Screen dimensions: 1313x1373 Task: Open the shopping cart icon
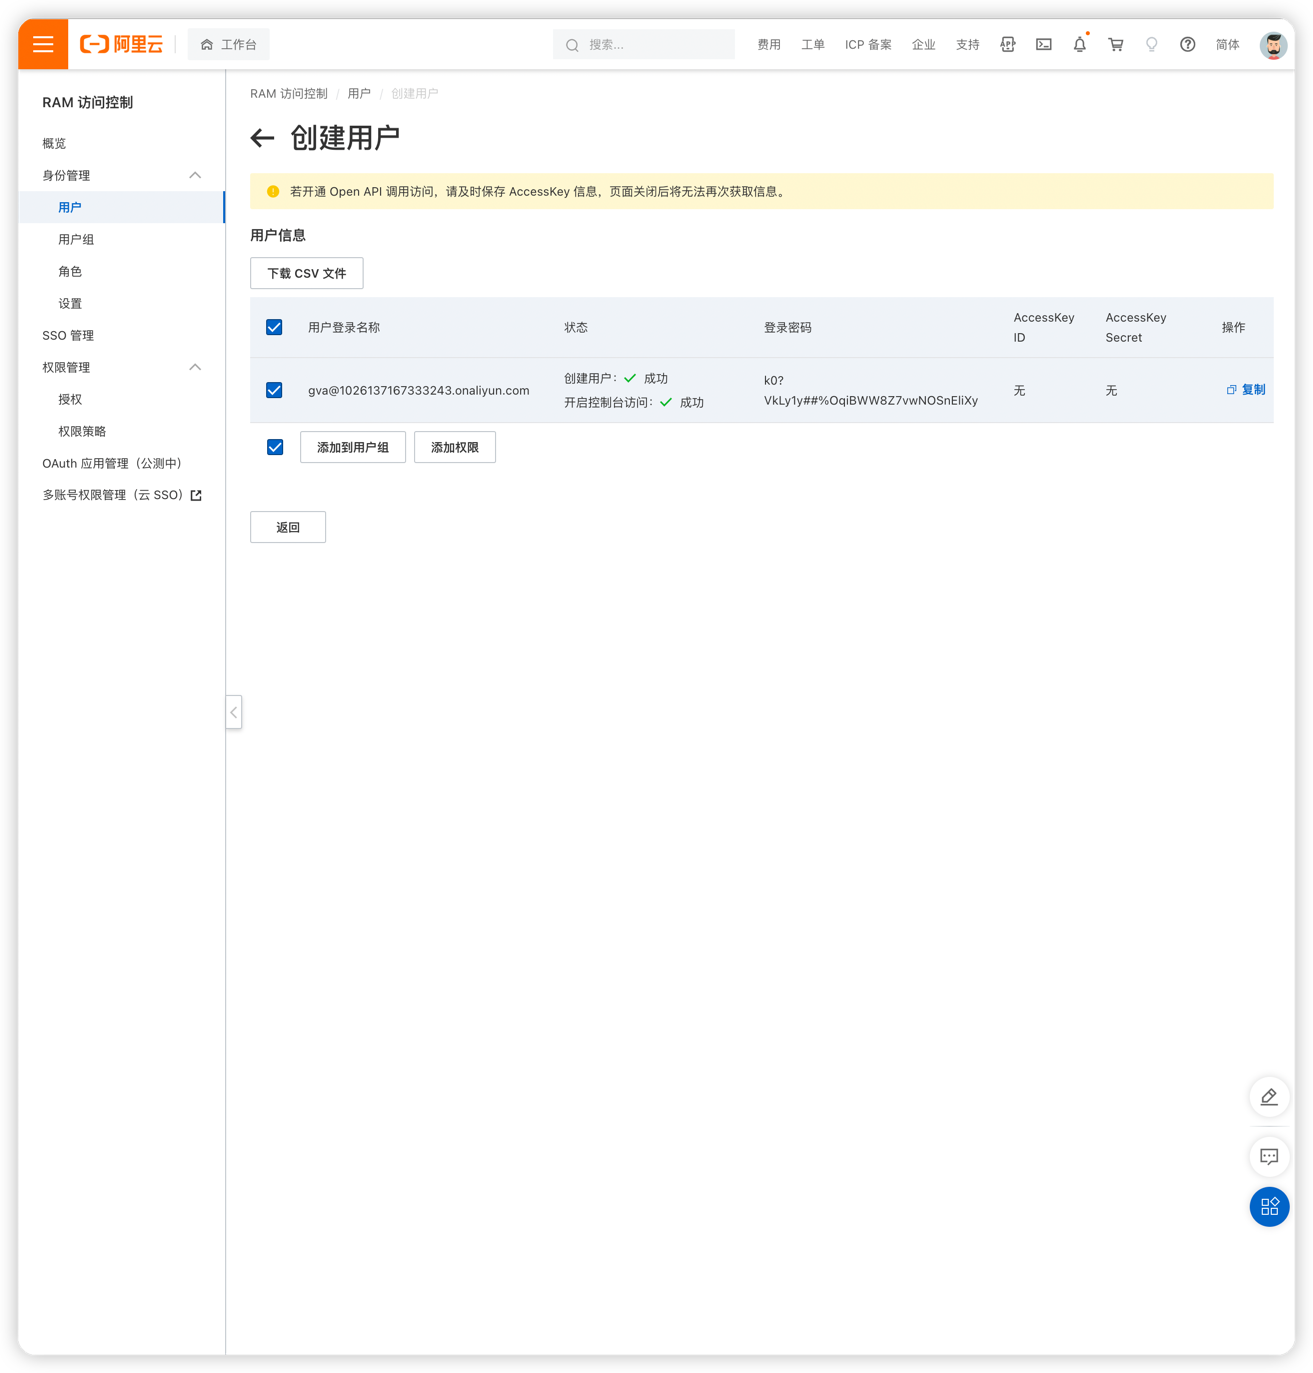click(x=1115, y=45)
